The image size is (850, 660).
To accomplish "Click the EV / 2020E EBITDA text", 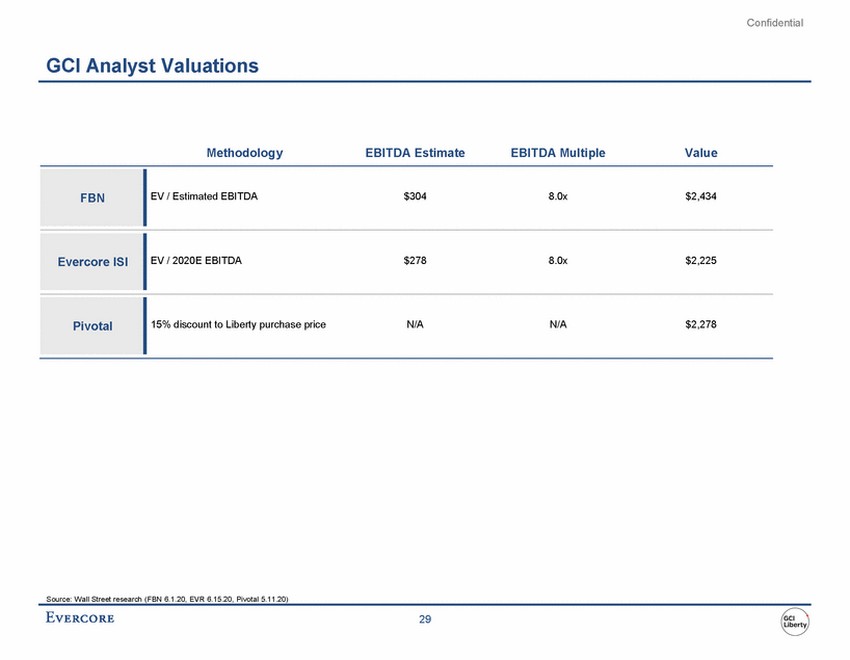I will (x=196, y=261).
